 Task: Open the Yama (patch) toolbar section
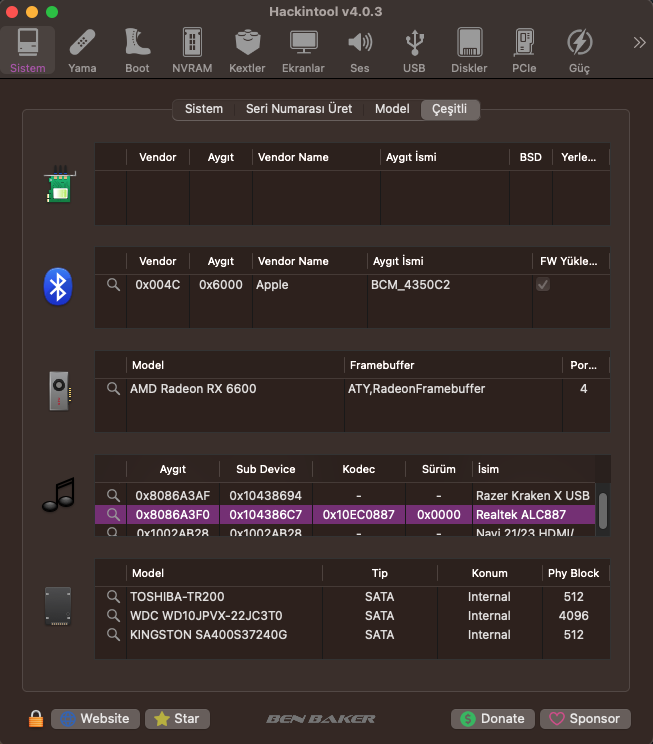coord(82,51)
